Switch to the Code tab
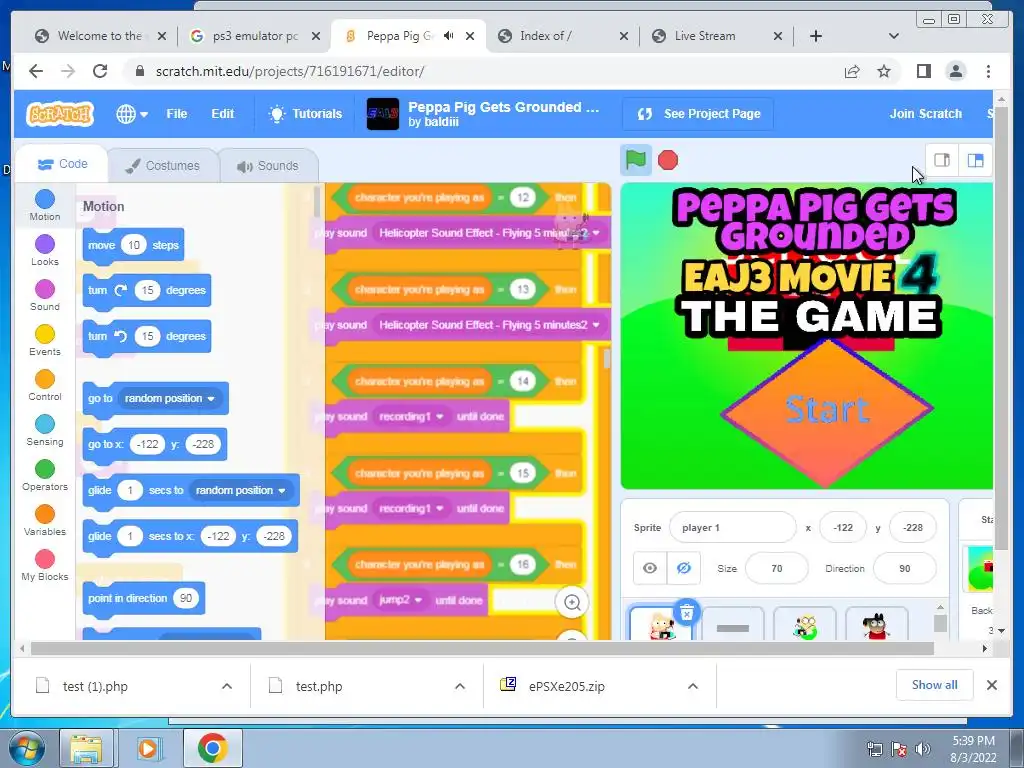Viewport: 1024px width, 768px height. [x=63, y=164]
